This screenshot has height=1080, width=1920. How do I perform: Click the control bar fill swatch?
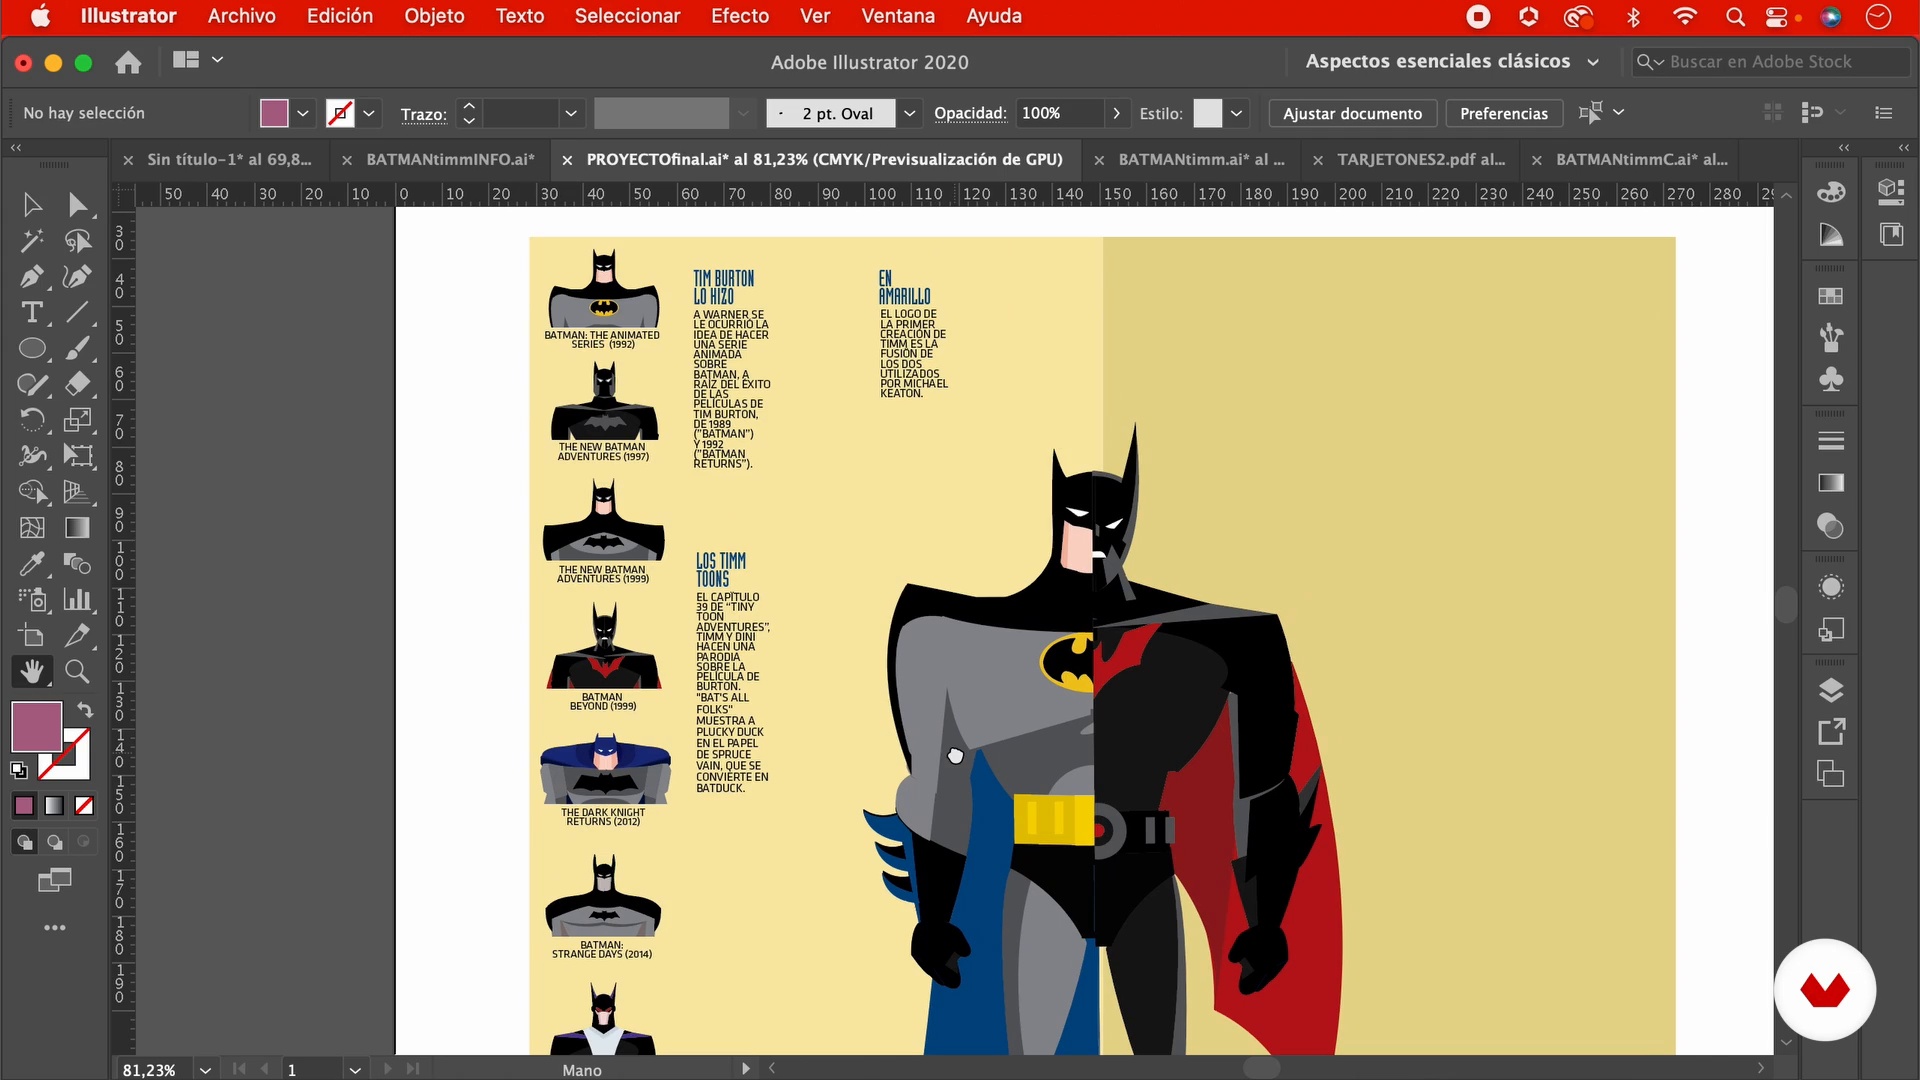pos(274,113)
